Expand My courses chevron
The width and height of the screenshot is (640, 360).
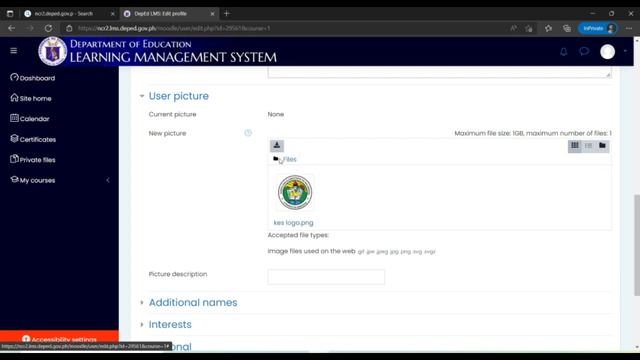pyautogui.click(x=108, y=180)
